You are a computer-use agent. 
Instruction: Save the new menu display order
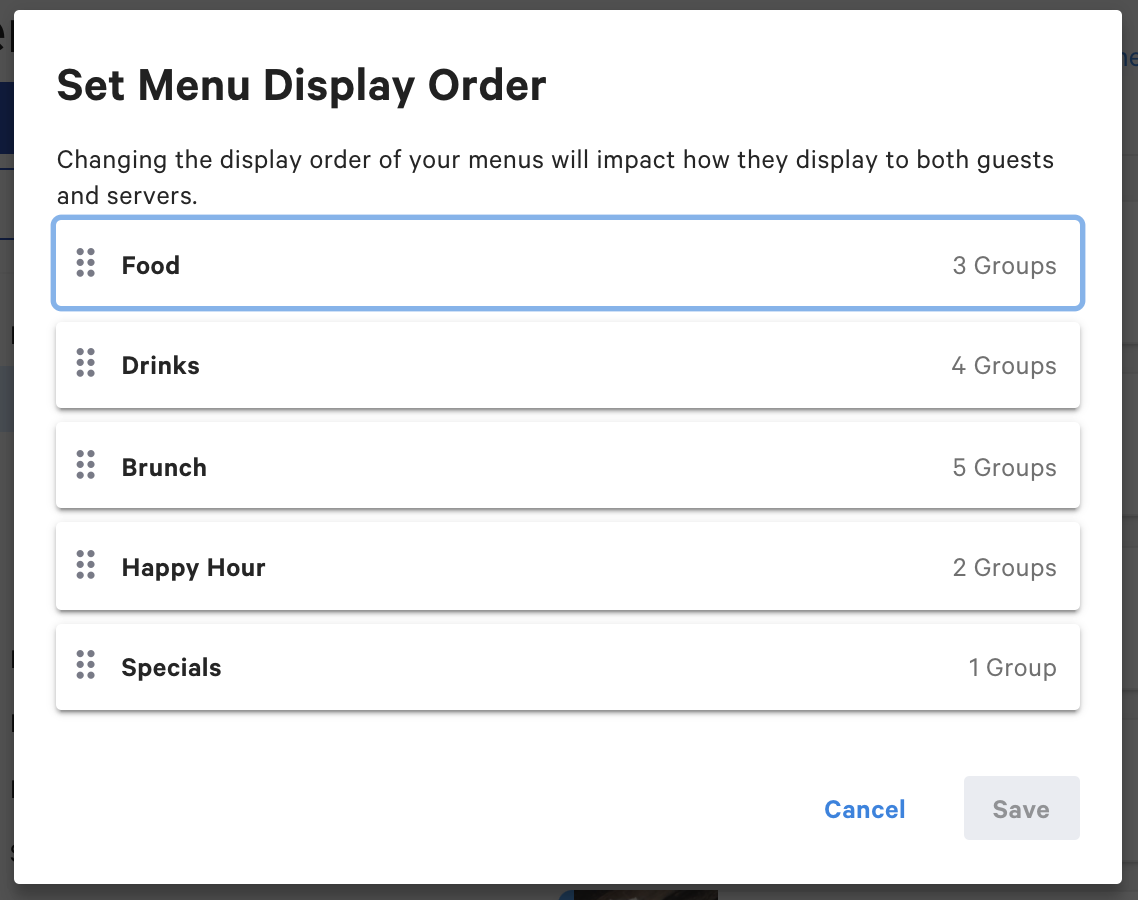coord(1021,808)
